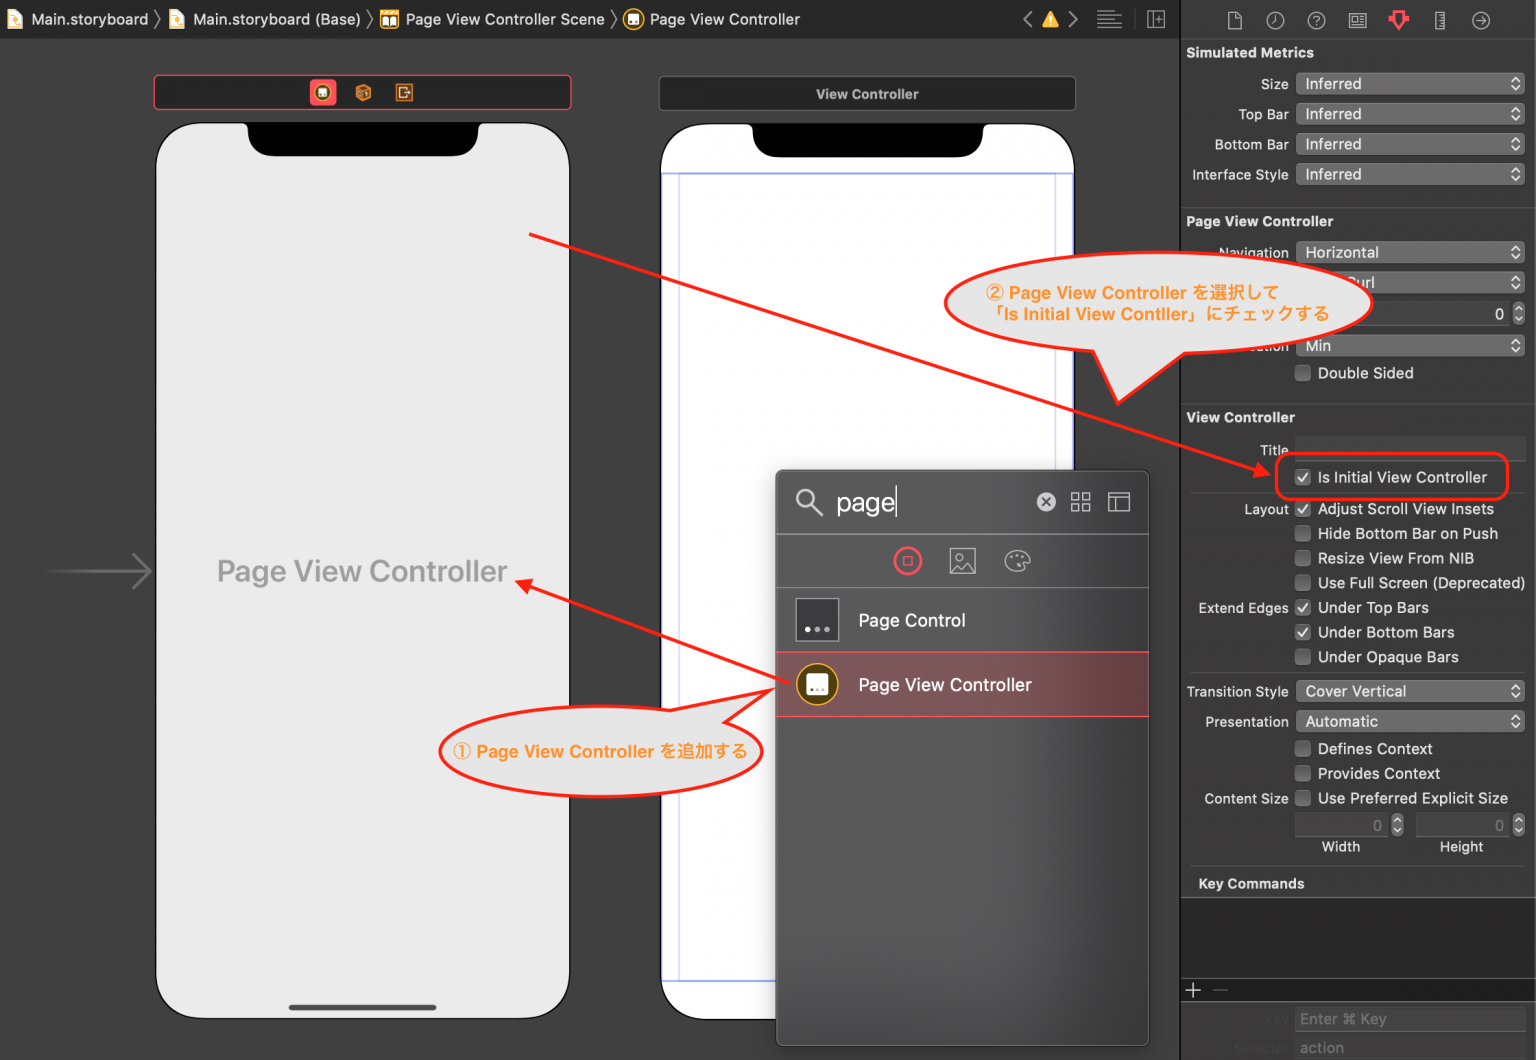Click the yellow warning triangle indicator
The image size is (1536, 1060).
click(1050, 19)
